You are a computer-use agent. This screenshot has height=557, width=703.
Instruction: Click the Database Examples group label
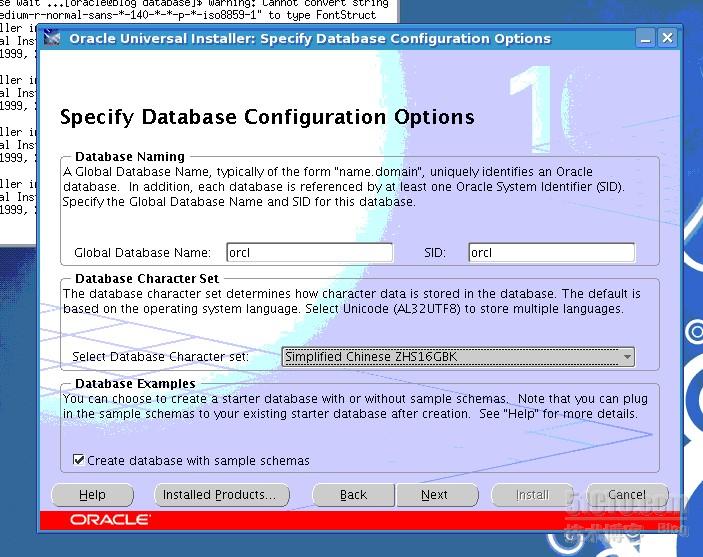click(135, 383)
